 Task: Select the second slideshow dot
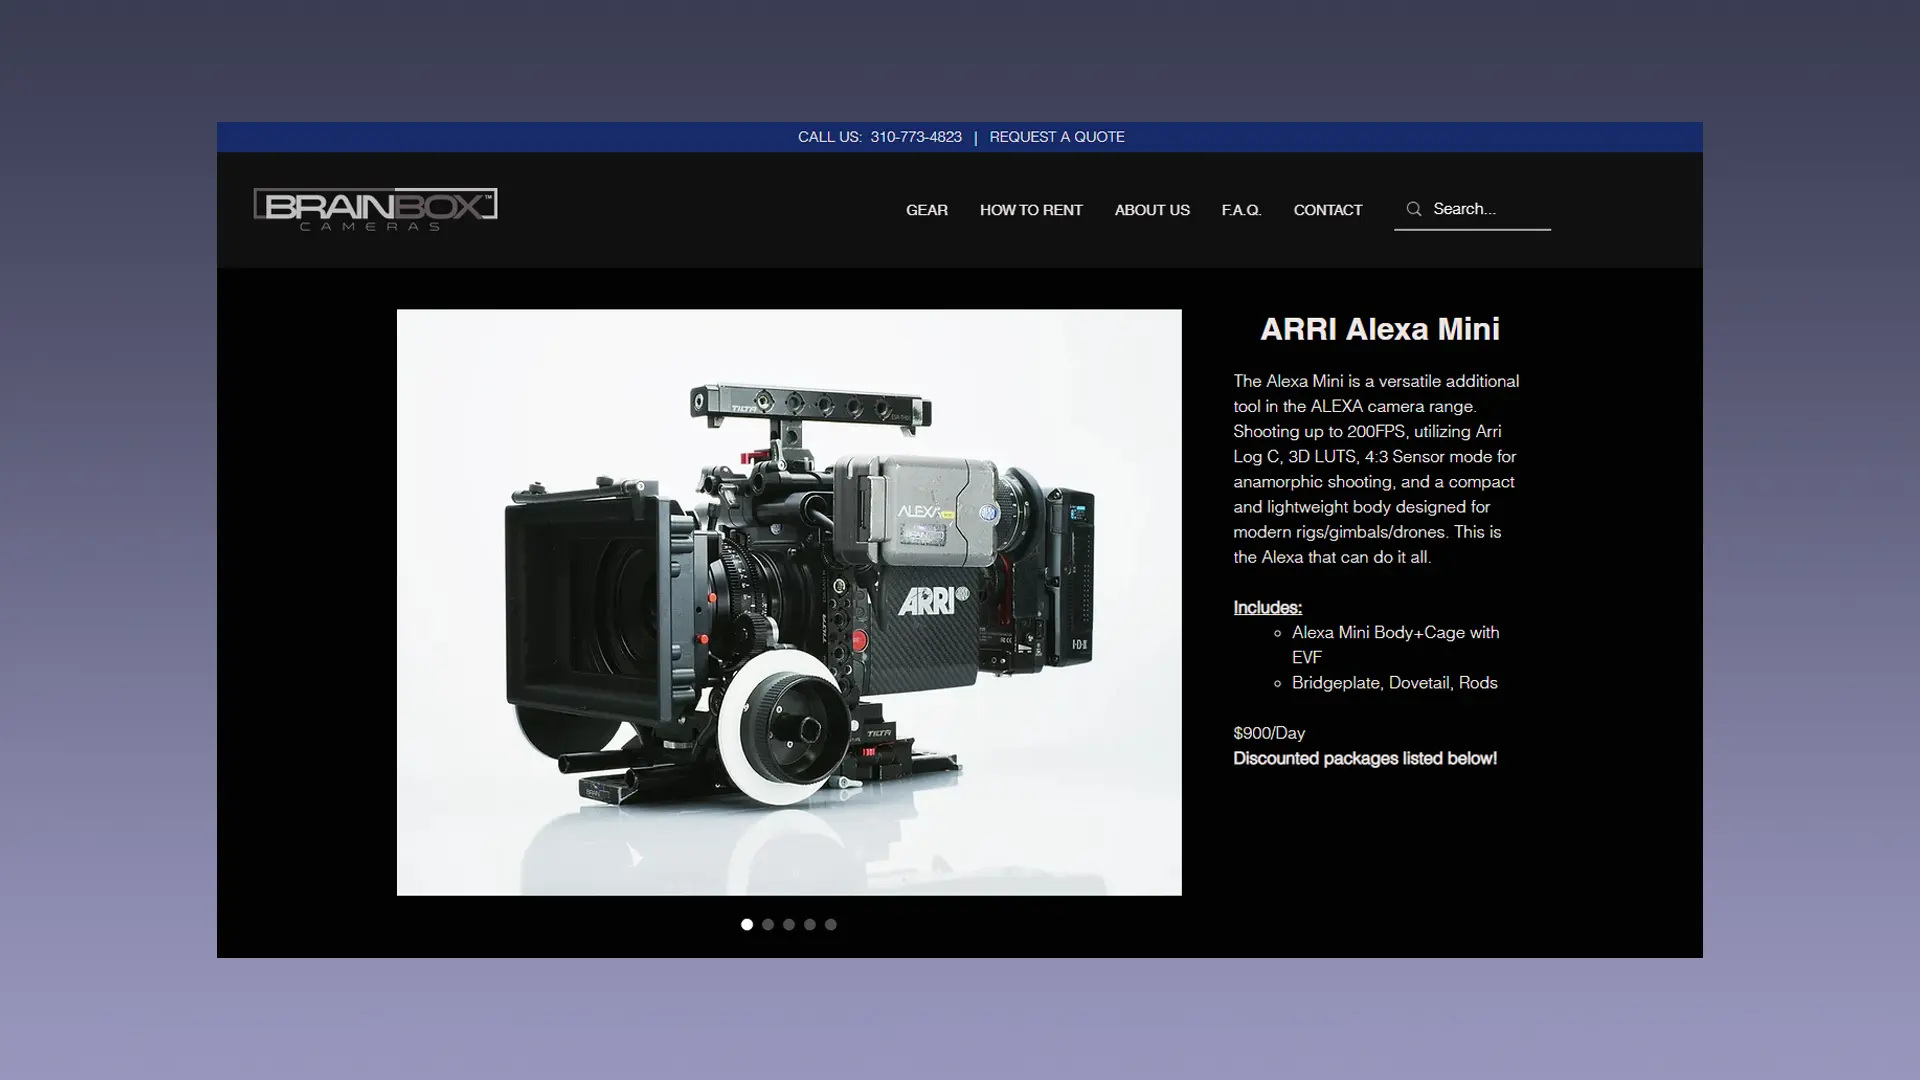[768, 925]
